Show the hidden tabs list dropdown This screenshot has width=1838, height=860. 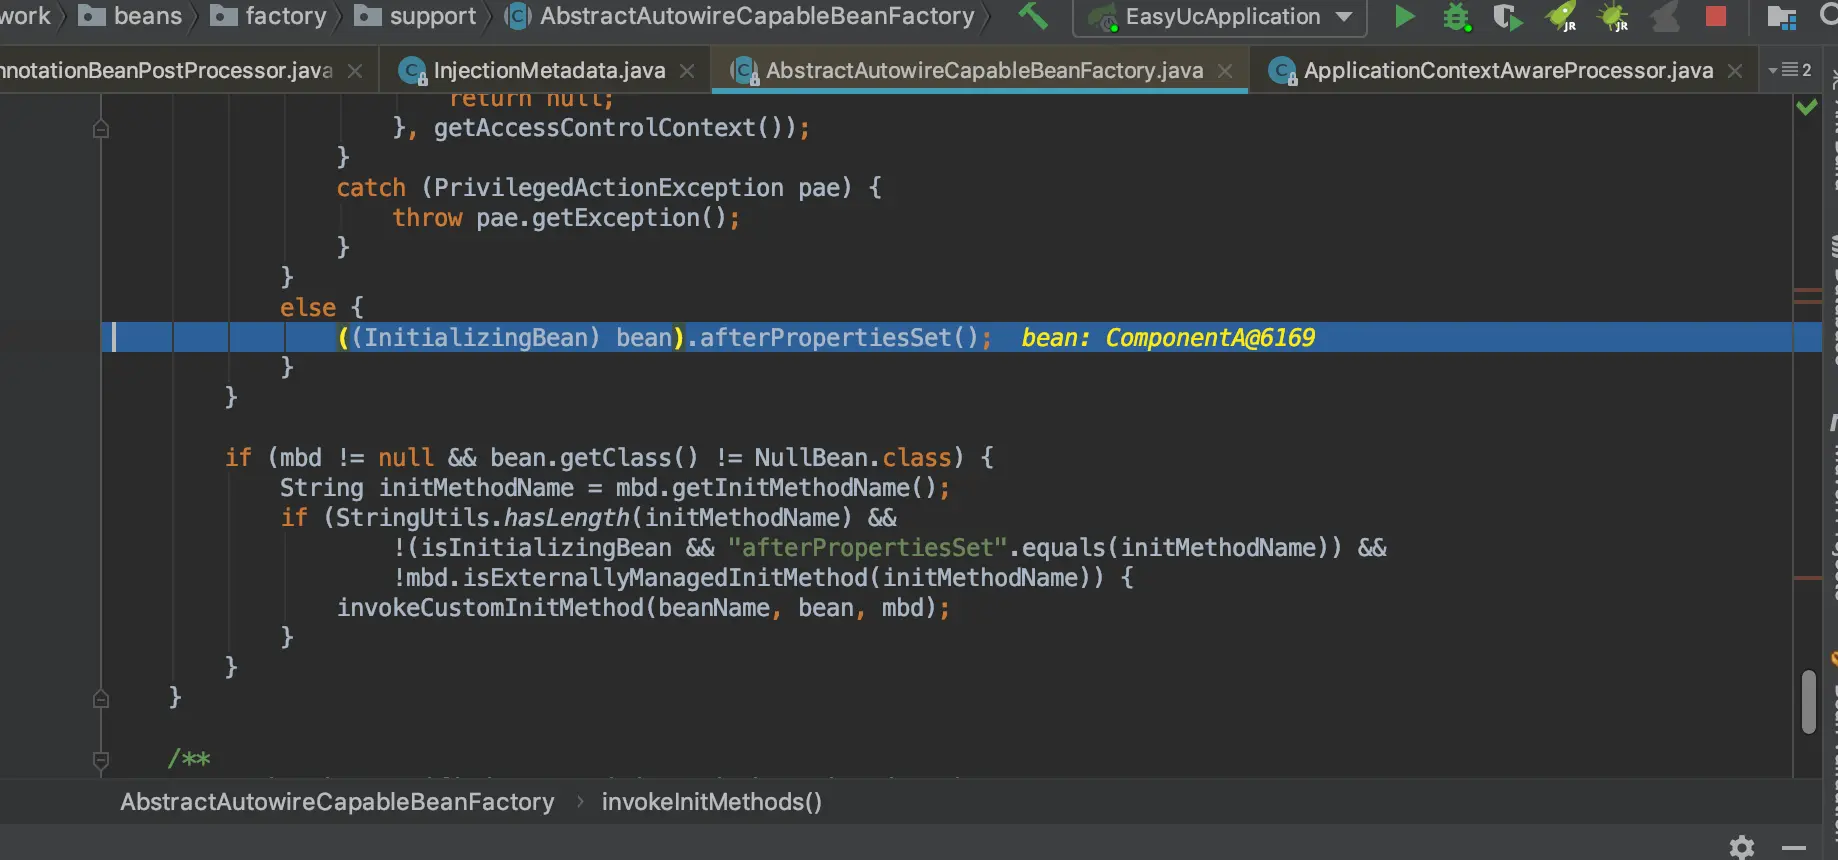click(x=1790, y=70)
